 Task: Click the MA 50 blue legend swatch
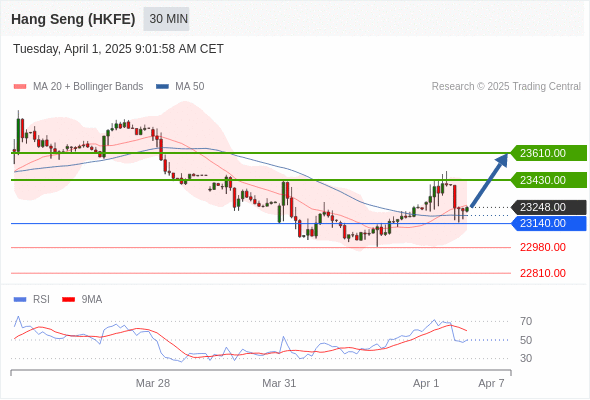click(x=162, y=87)
